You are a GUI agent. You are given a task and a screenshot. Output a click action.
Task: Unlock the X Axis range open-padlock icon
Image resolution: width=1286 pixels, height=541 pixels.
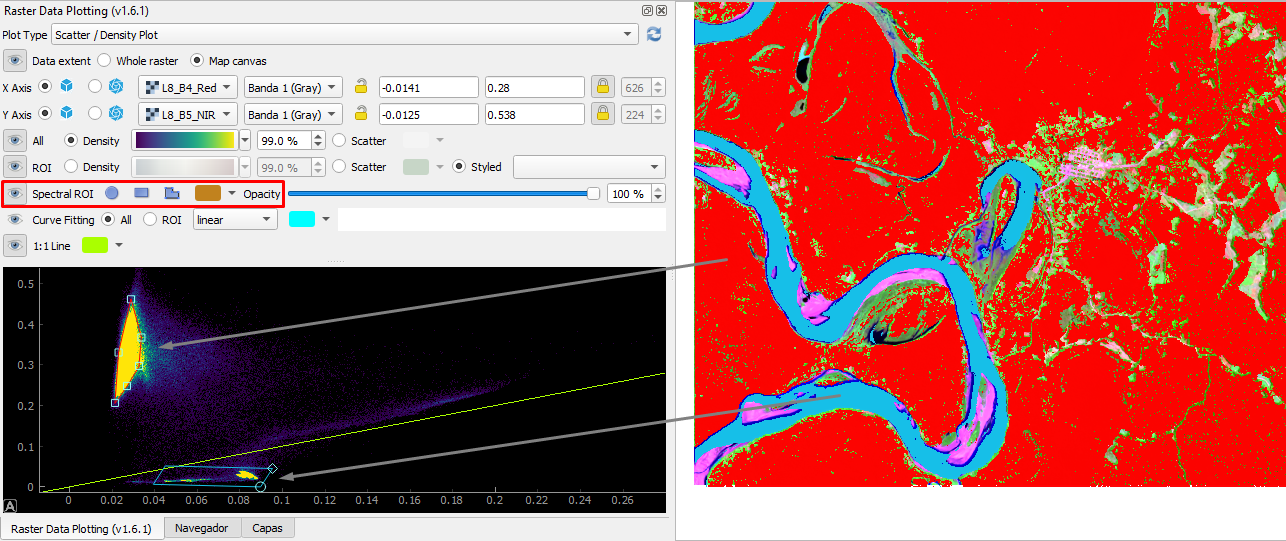tap(361, 87)
